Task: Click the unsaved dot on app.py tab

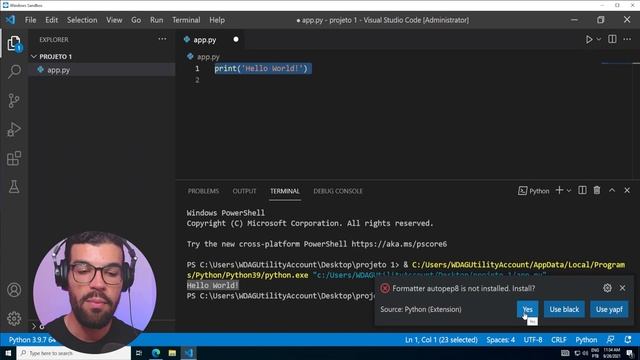Action: click(236, 40)
